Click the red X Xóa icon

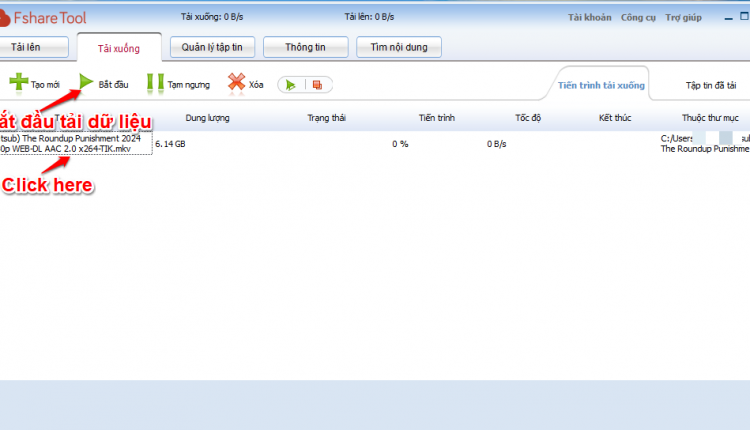point(236,82)
